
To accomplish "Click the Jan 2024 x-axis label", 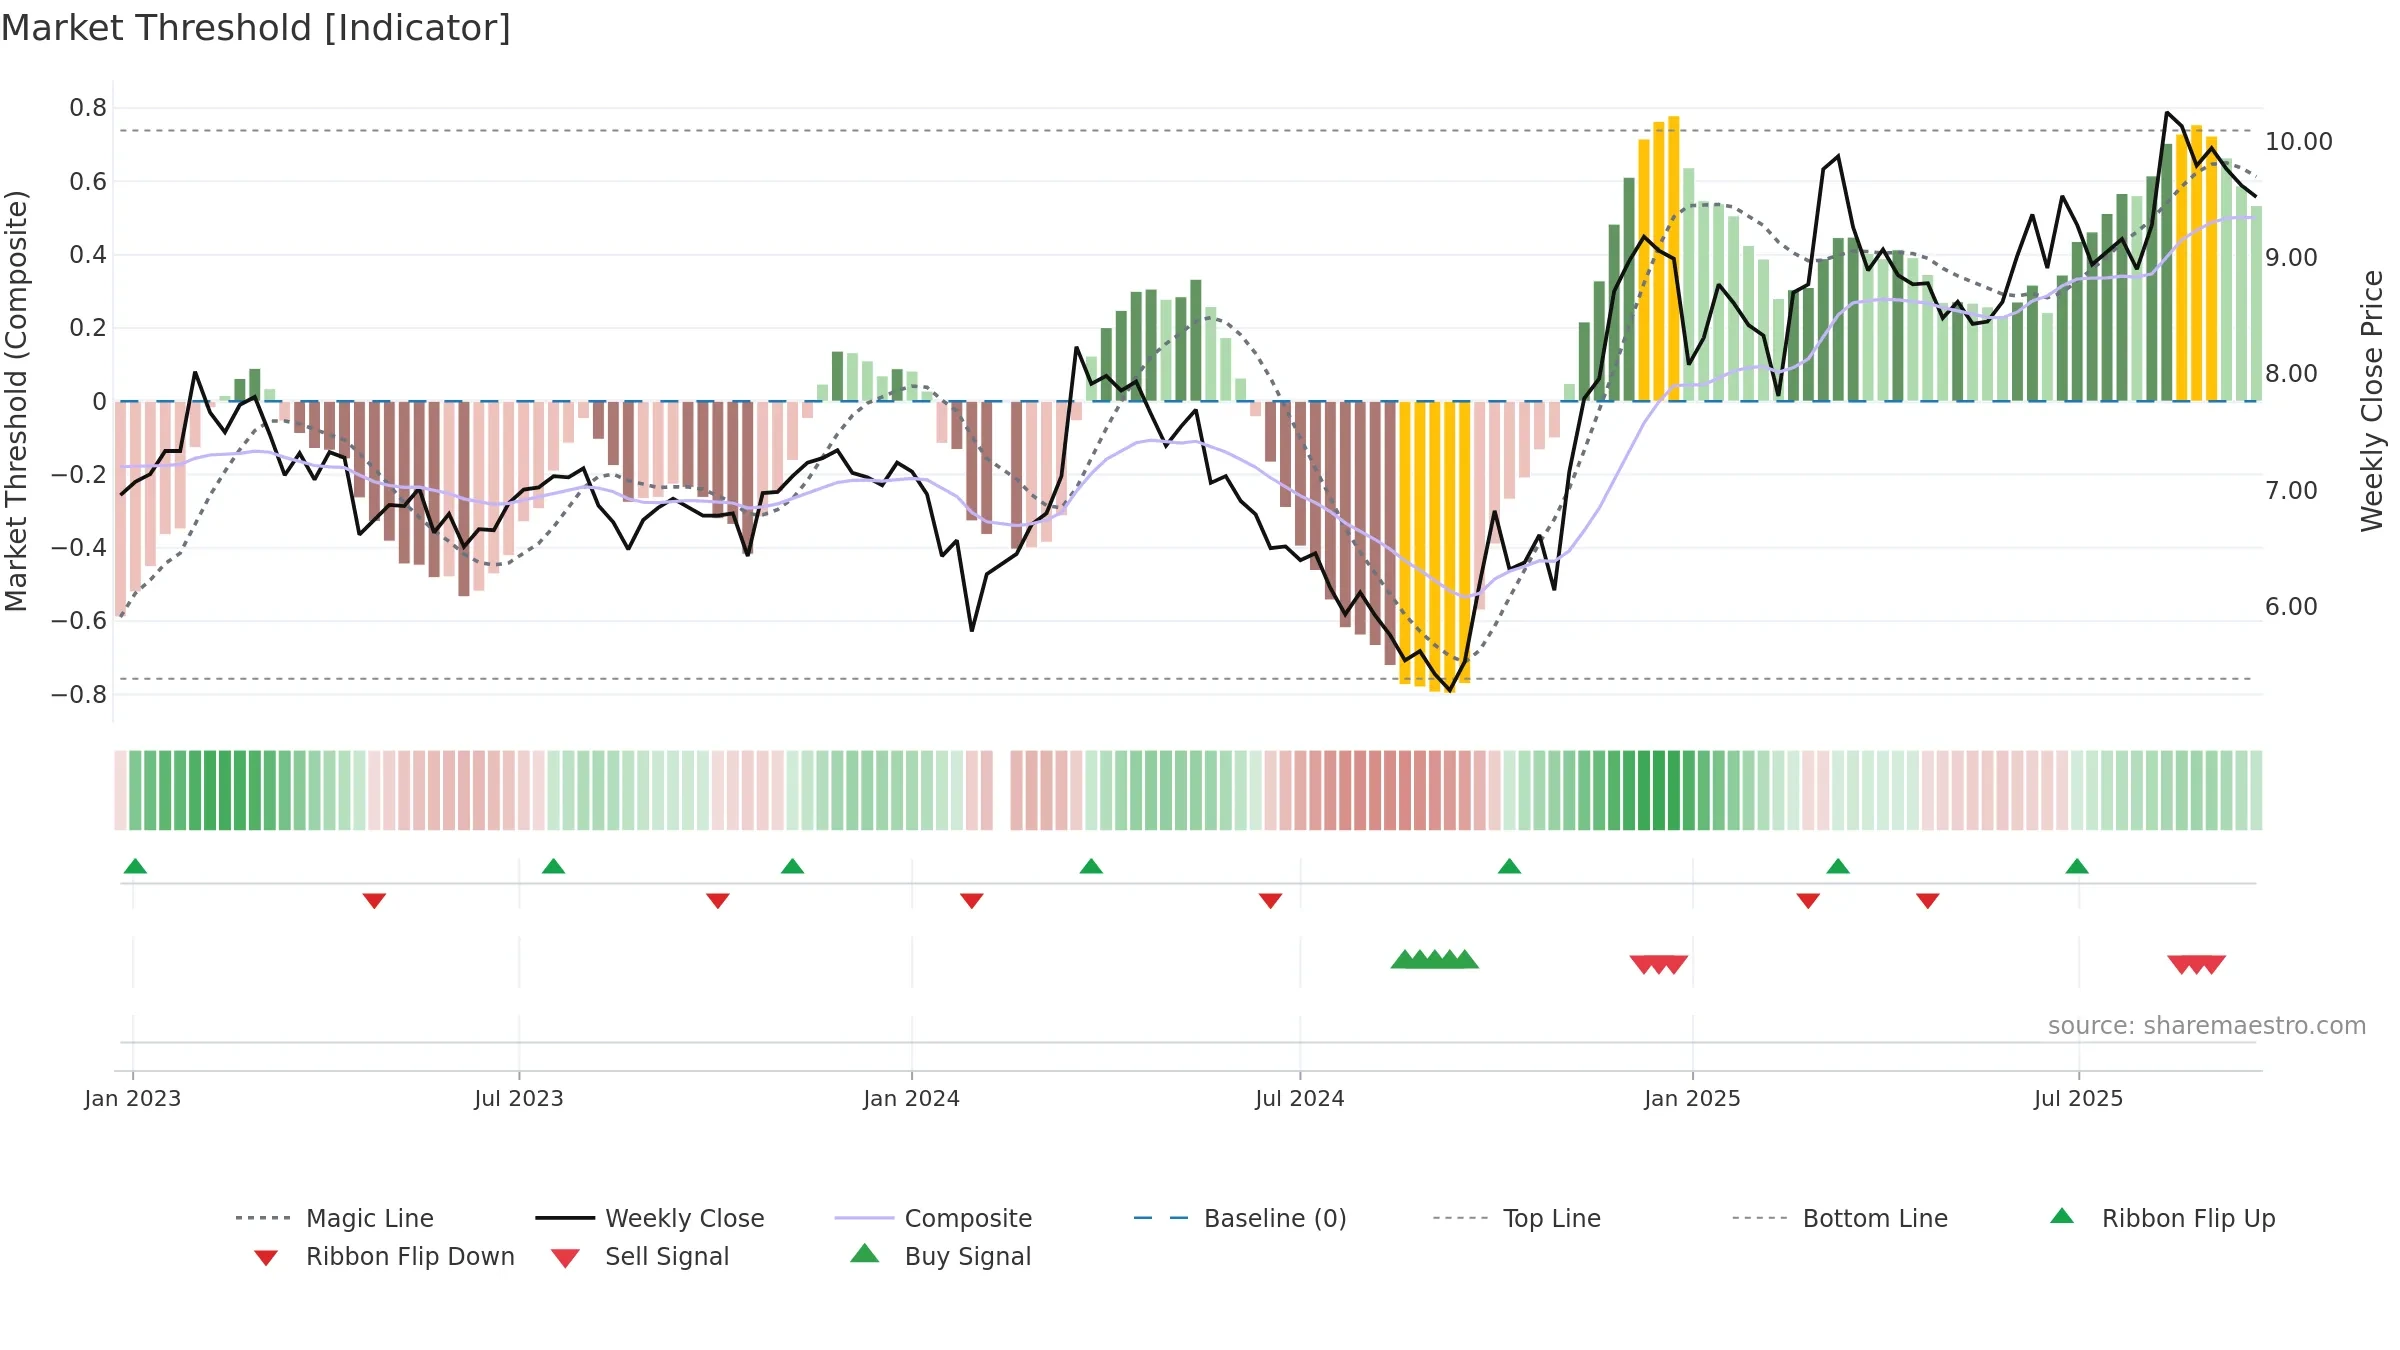I will 912,1099.
